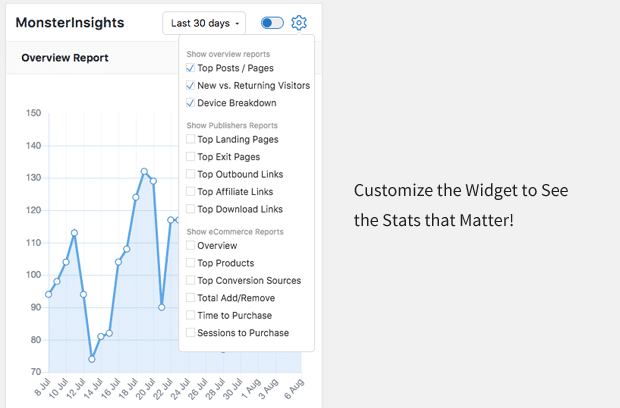Enable Top Landing Pages report
This screenshot has height=408, width=620.
(190, 139)
